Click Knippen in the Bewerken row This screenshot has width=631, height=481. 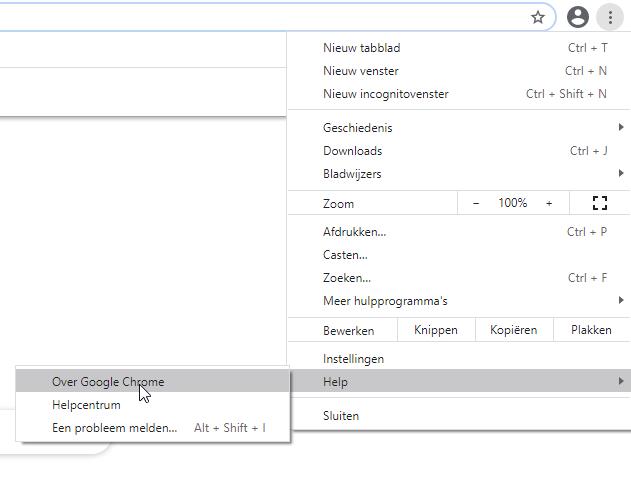click(x=435, y=330)
